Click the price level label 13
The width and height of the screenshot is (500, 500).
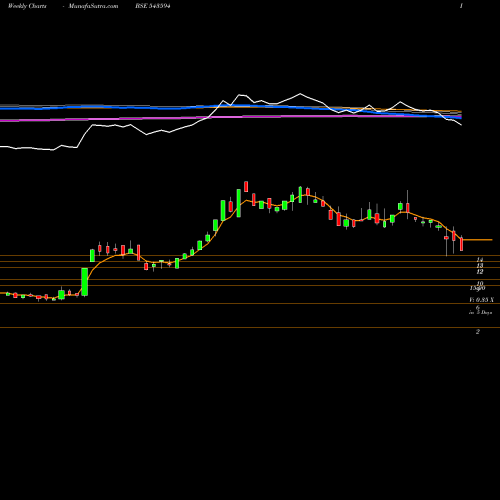point(480,266)
